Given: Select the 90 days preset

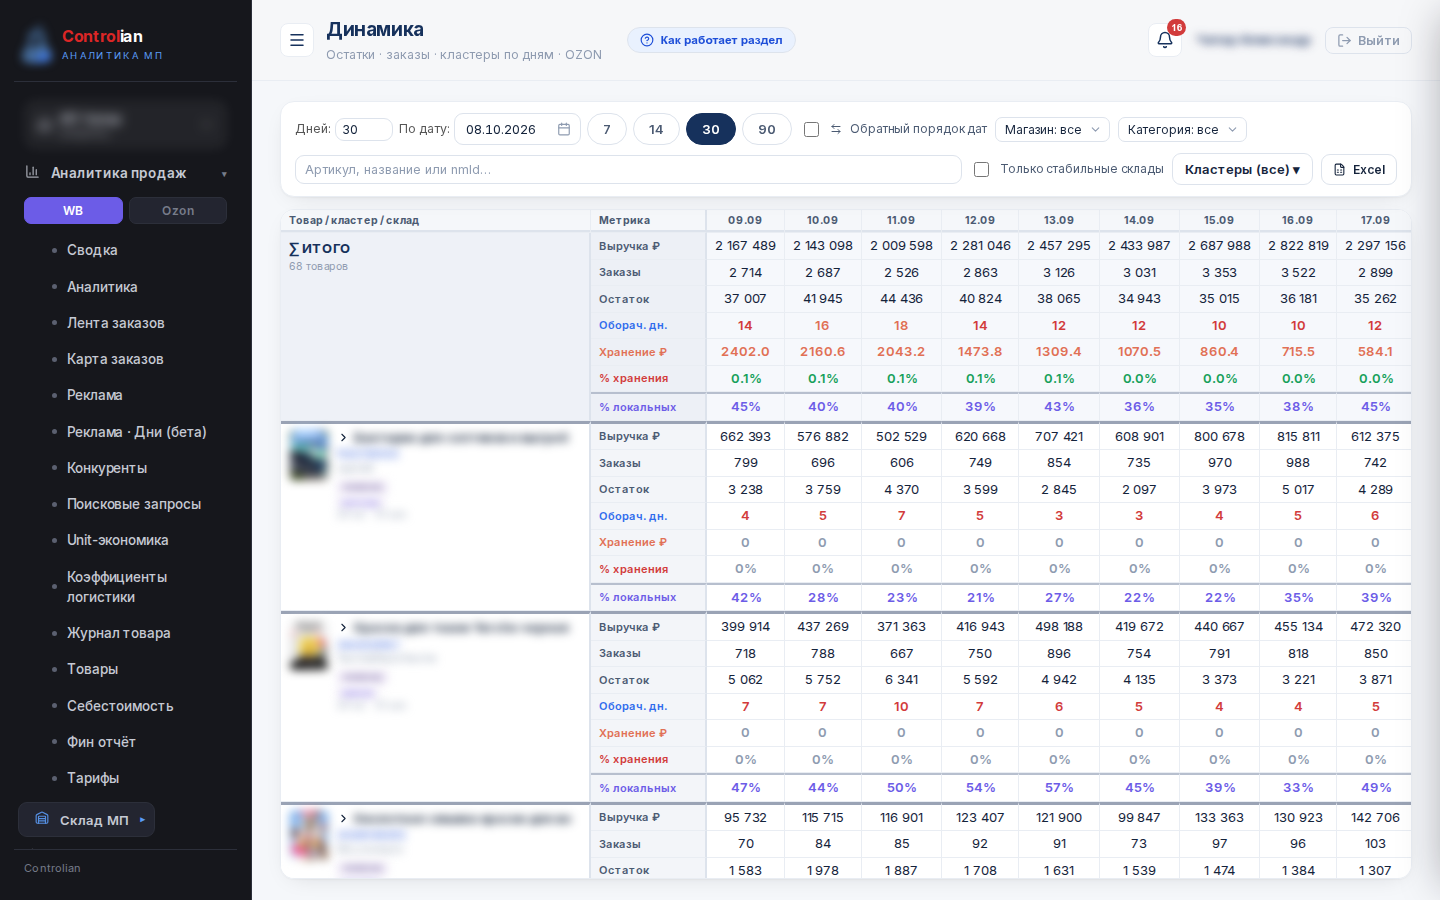Looking at the screenshot, I should pos(767,129).
